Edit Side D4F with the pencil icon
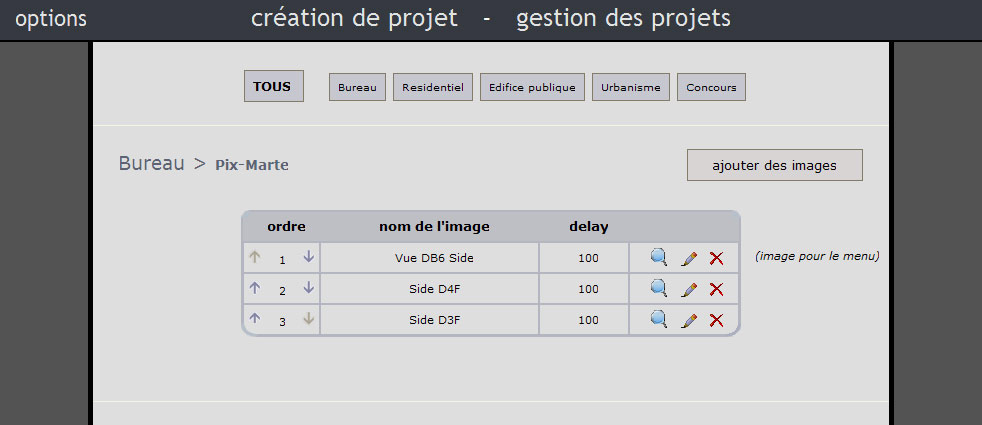This screenshot has height=425, width=982. [x=688, y=290]
